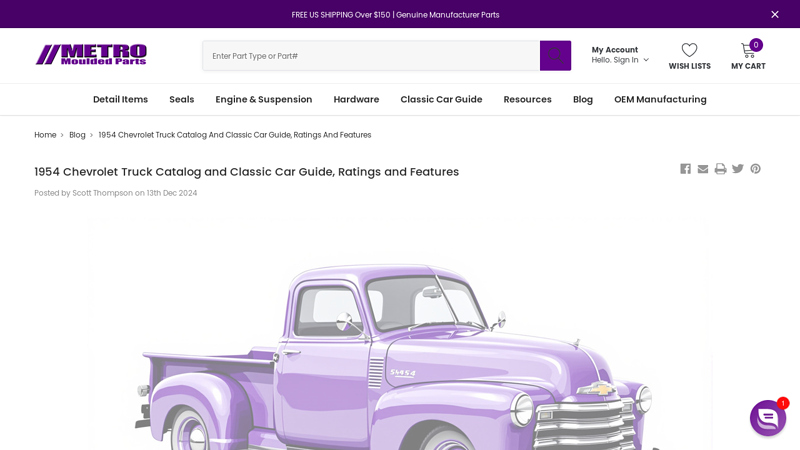This screenshot has width=800, height=450.
Task: Share article on Facebook
Action: click(x=685, y=169)
